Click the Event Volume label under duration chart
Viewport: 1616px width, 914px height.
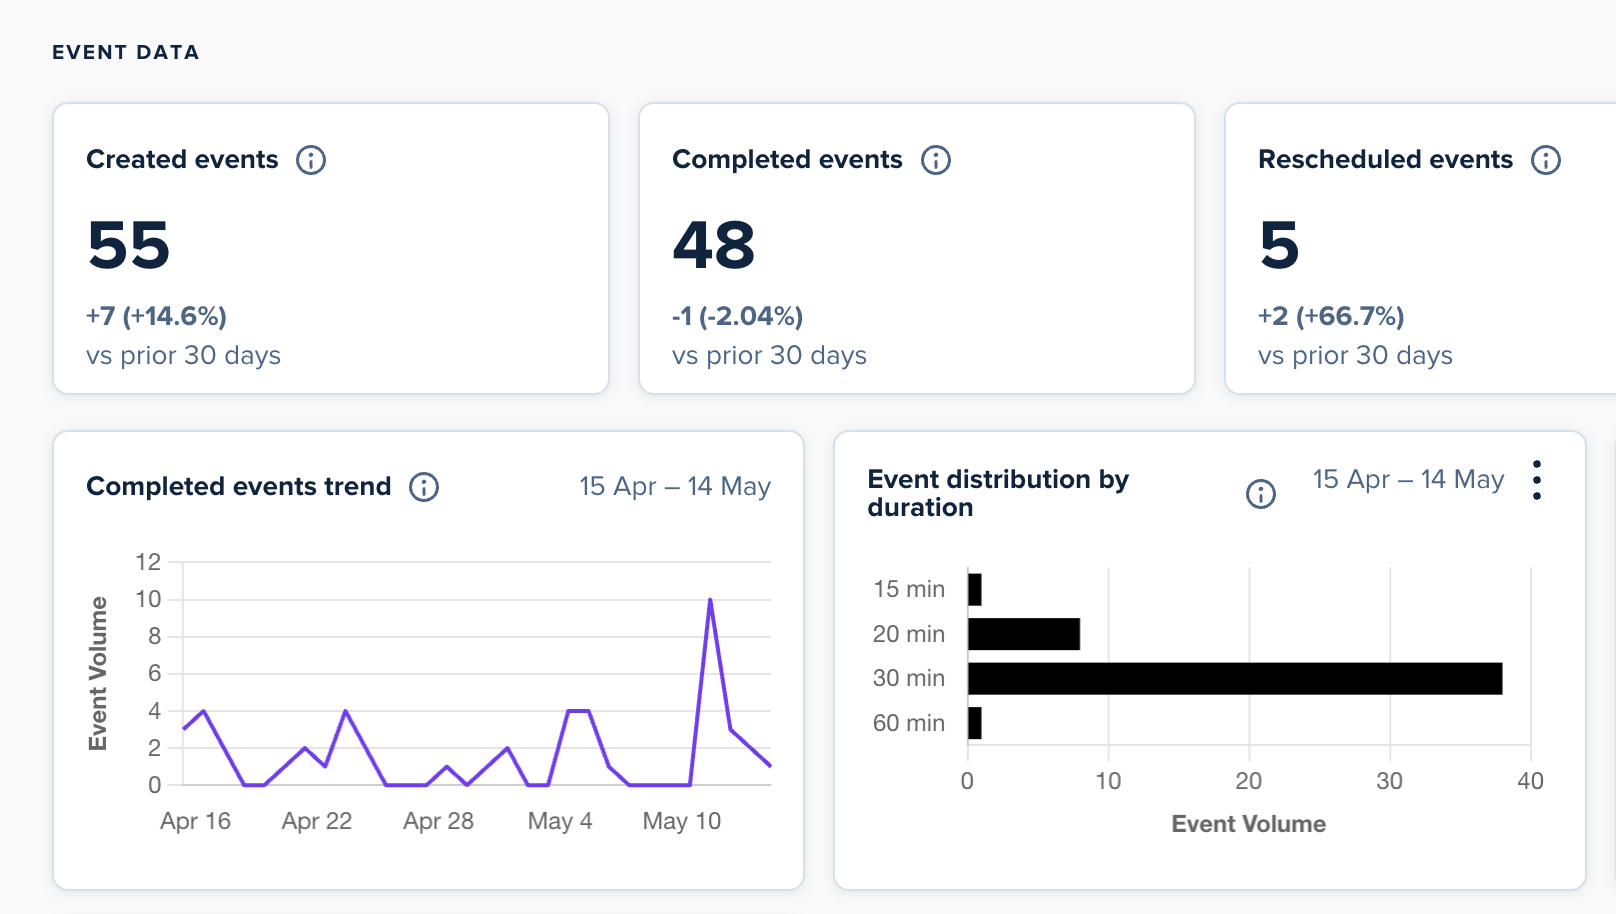click(1249, 824)
